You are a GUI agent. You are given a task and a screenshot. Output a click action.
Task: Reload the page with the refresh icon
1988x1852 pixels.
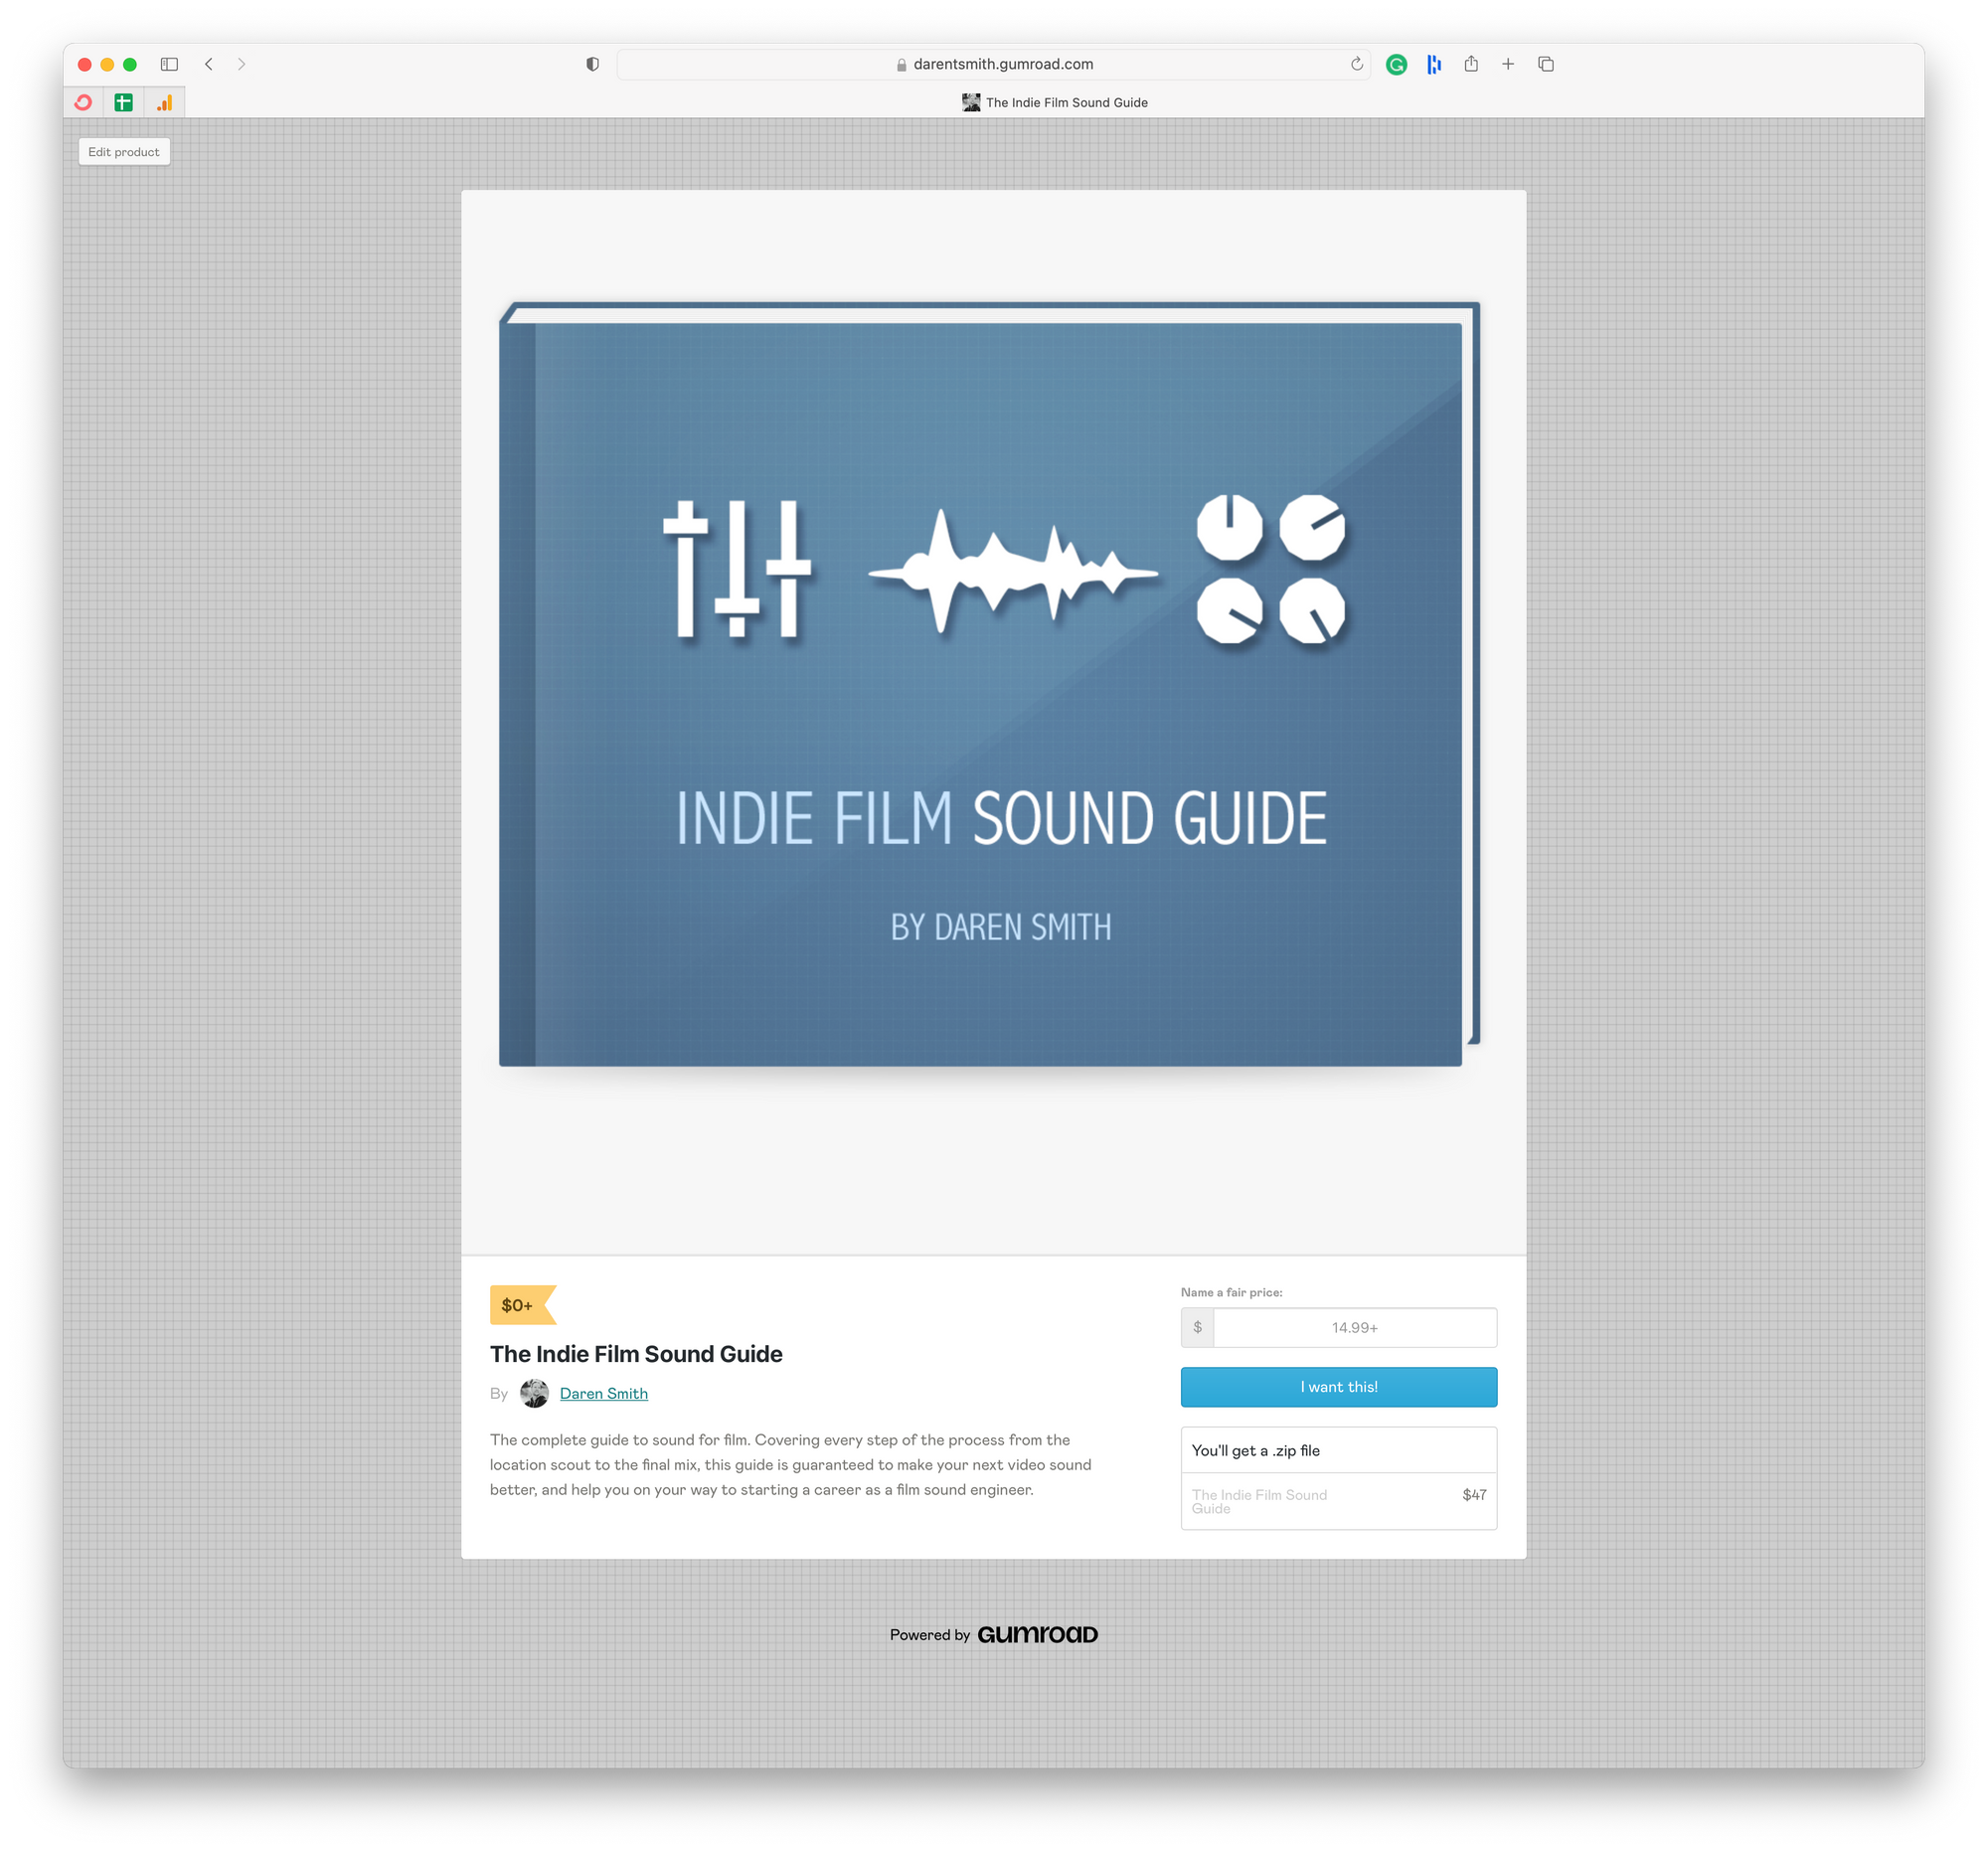[1356, 64]
